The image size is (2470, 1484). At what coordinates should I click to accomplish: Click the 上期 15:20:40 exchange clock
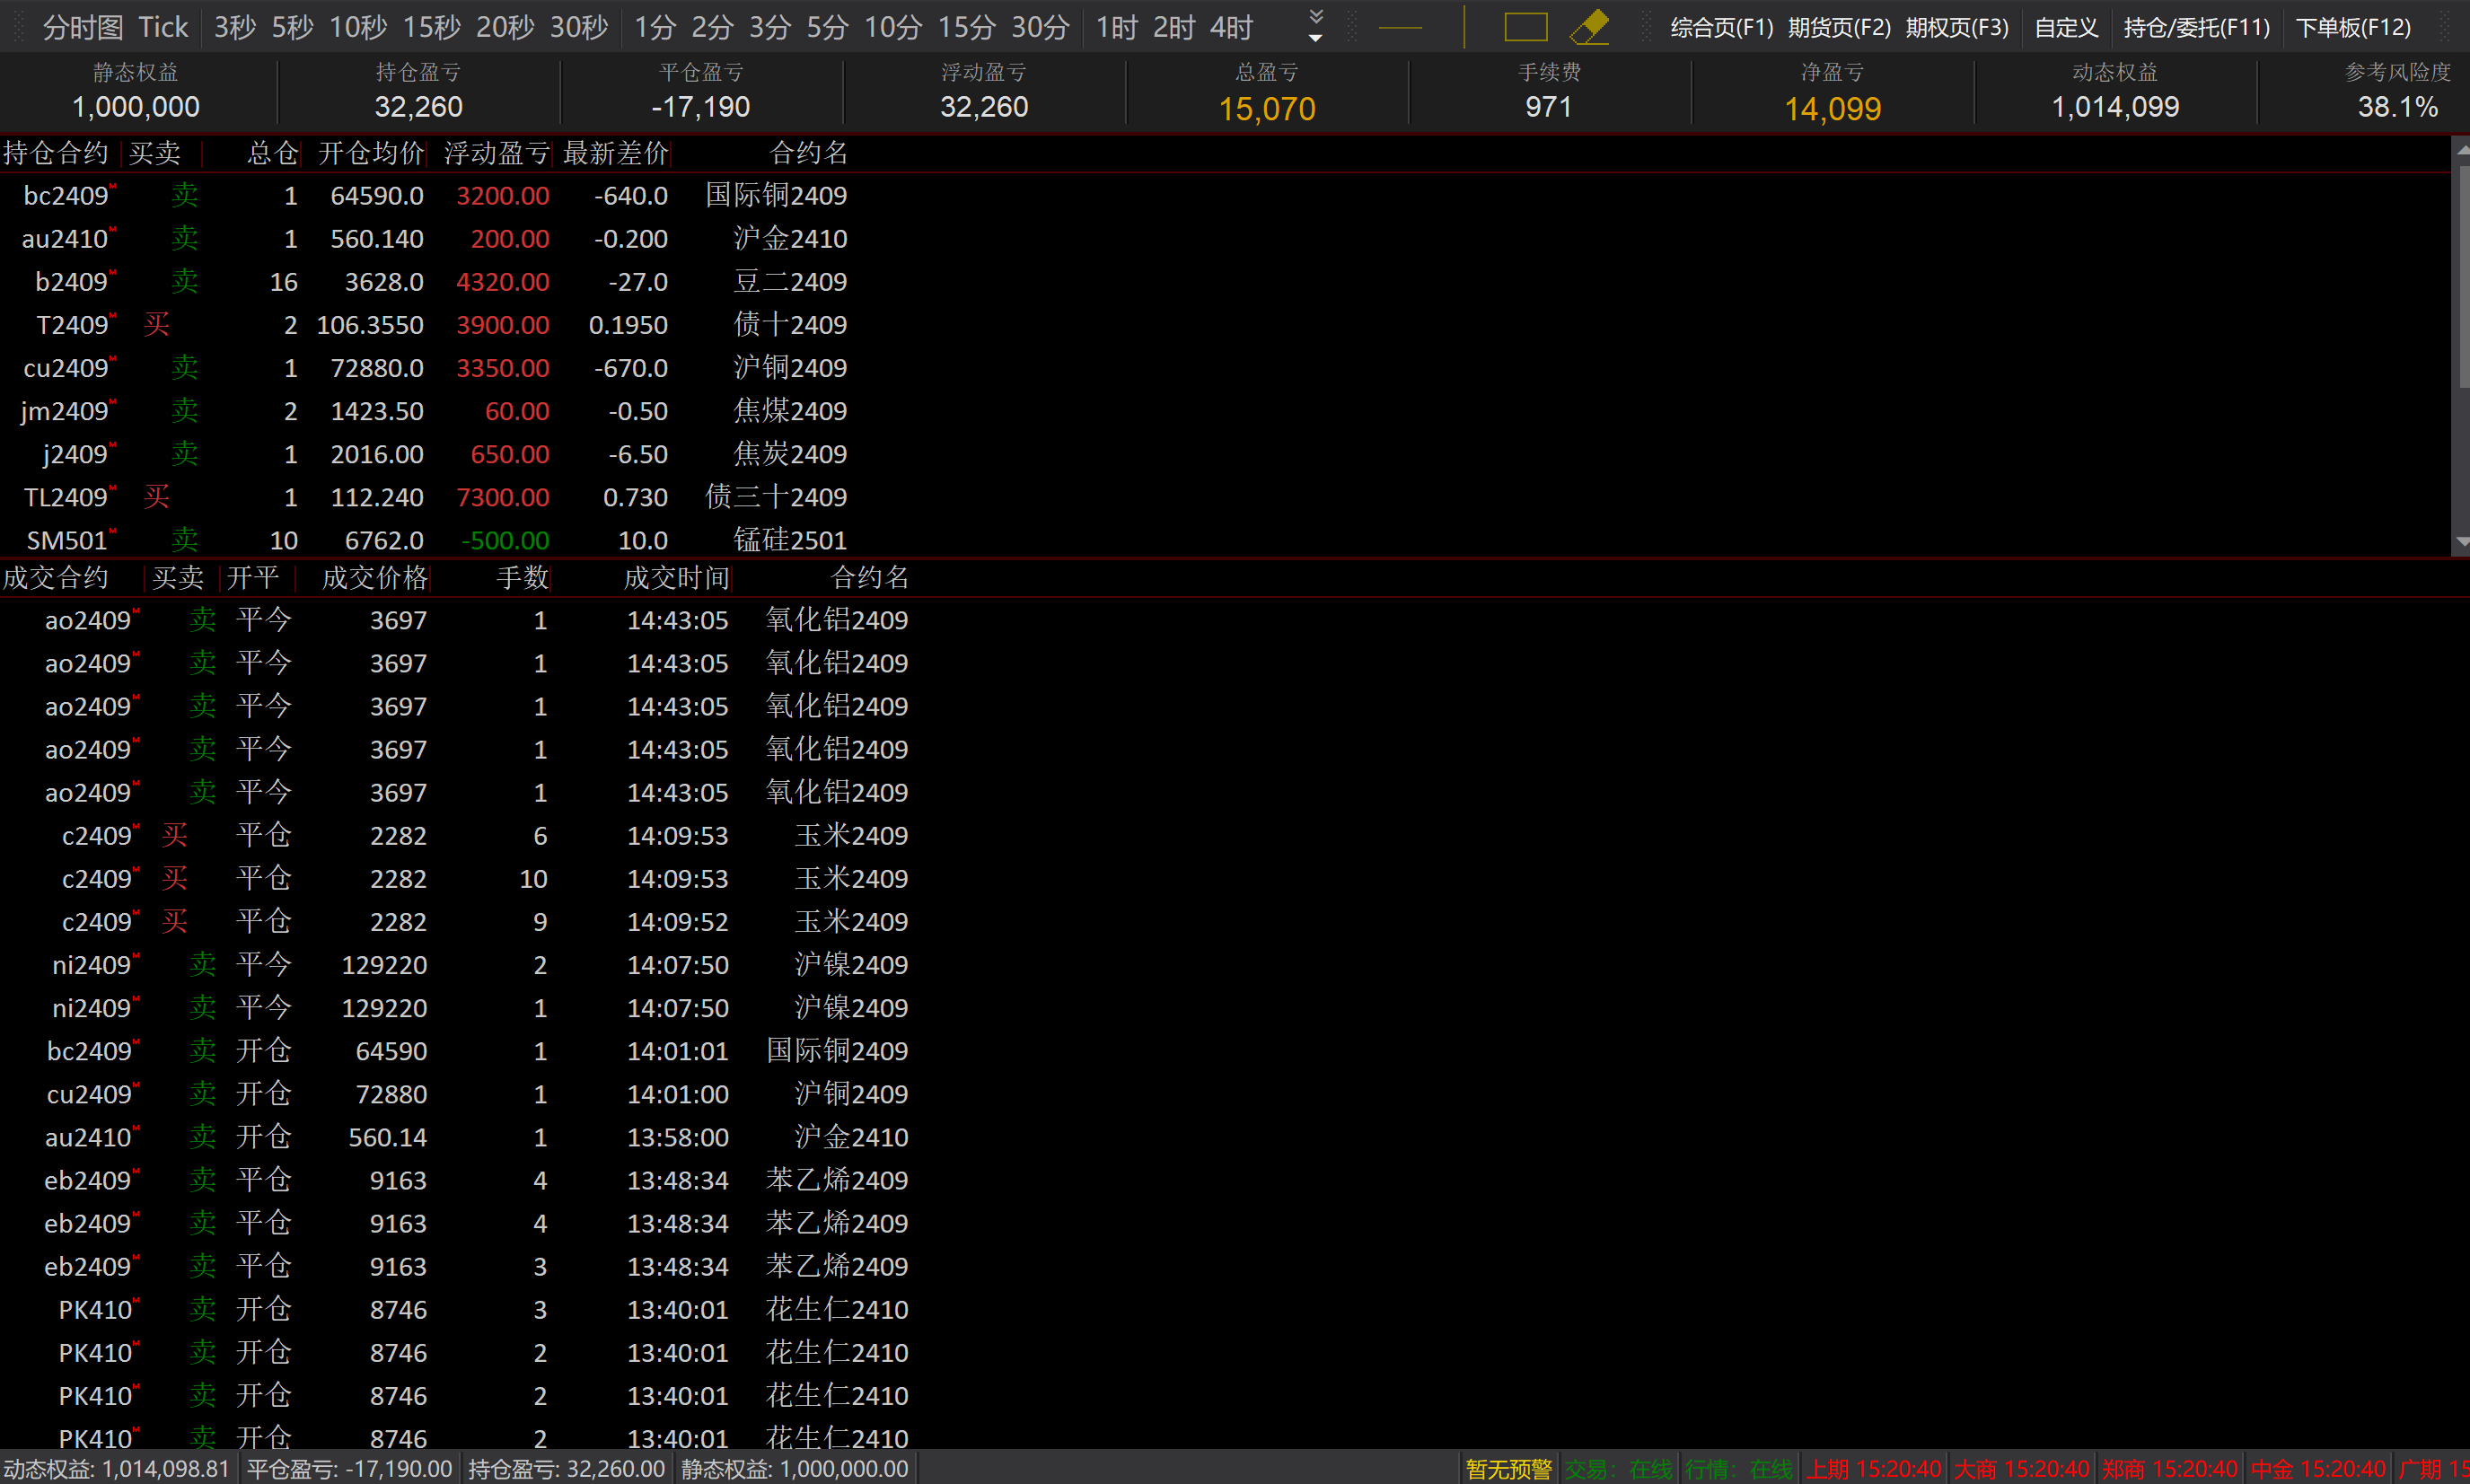pyautogui.click(x=1873, y=1468)
